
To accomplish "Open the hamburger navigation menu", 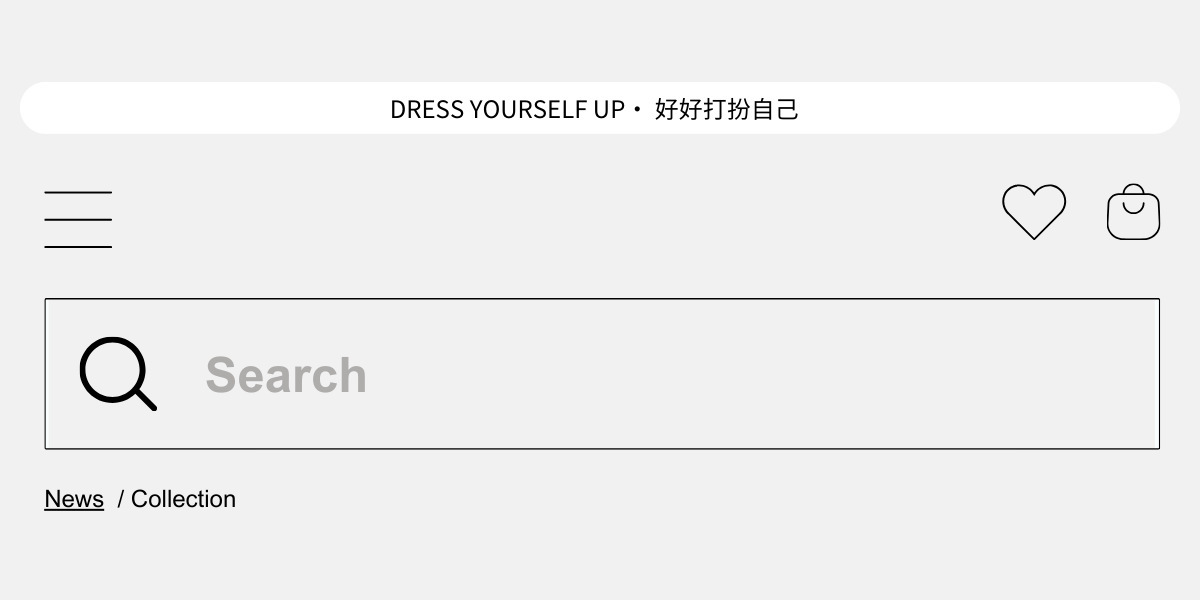I will pyautogui.click(x=78, y=219).
